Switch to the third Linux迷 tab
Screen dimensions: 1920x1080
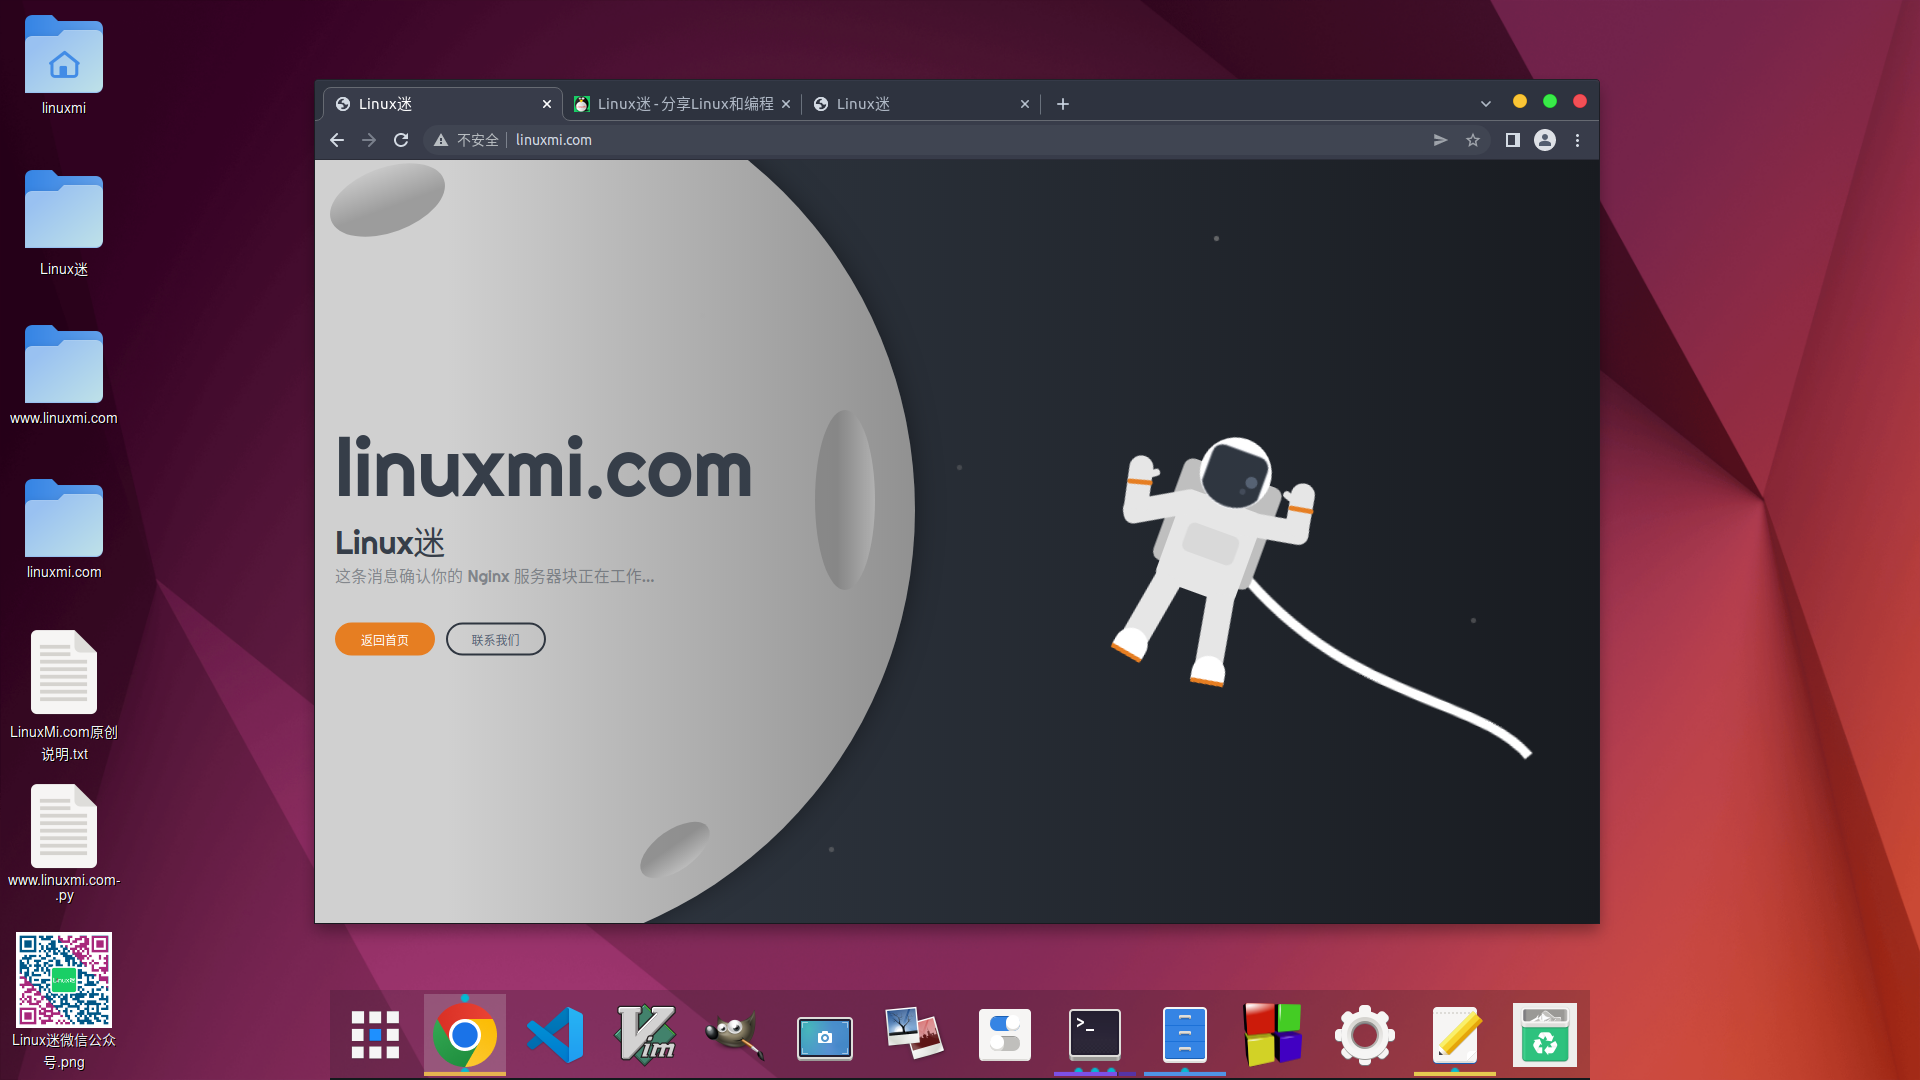920,104
